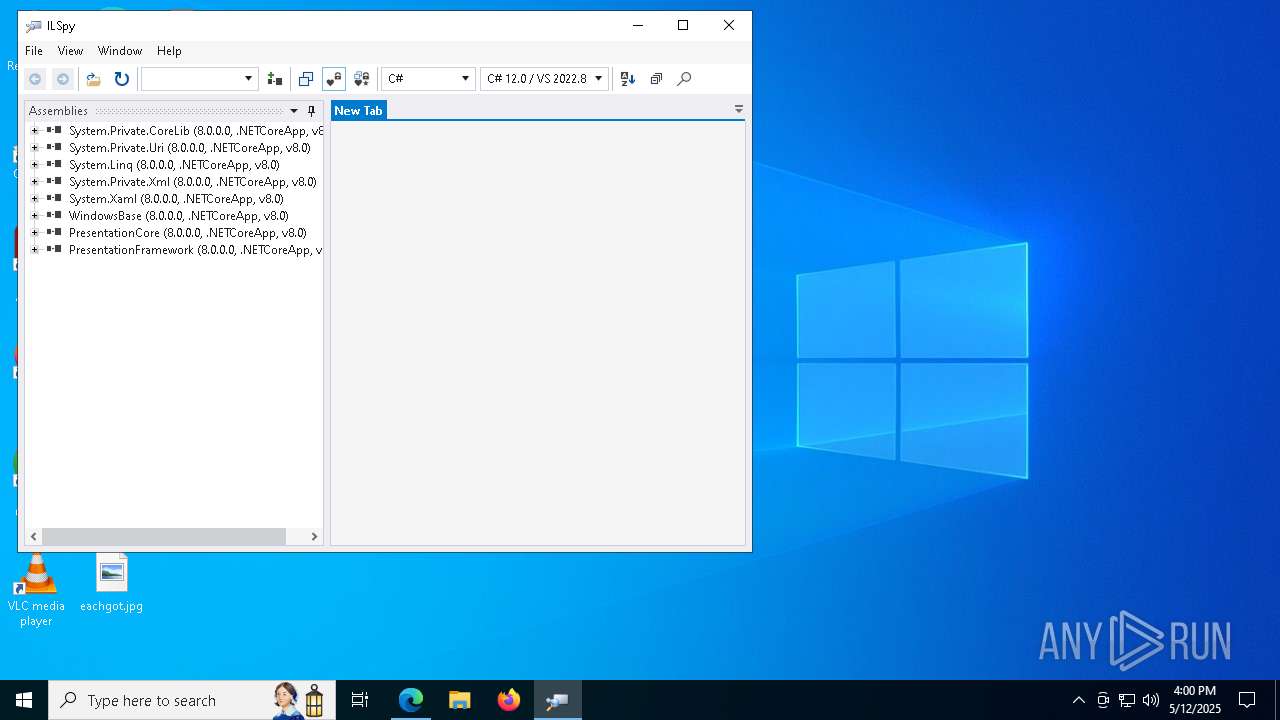Maximize the ILSpy window

click(683, 26)
